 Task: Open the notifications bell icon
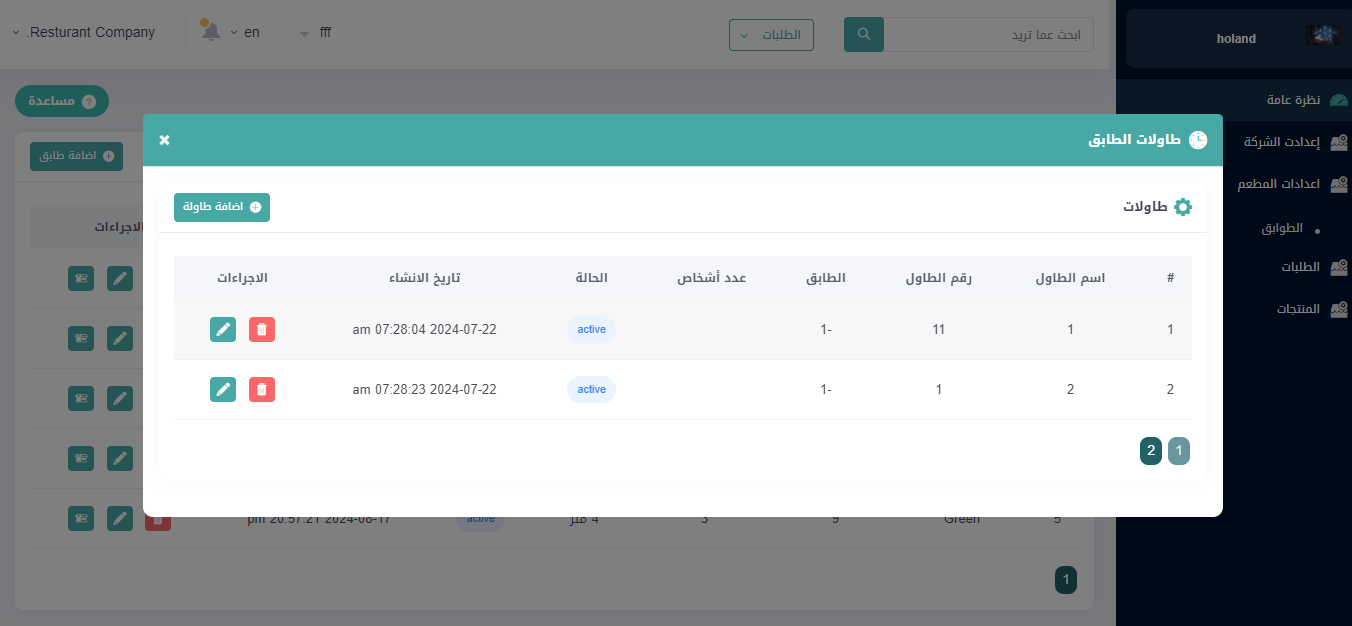click(x=210, y=32)
